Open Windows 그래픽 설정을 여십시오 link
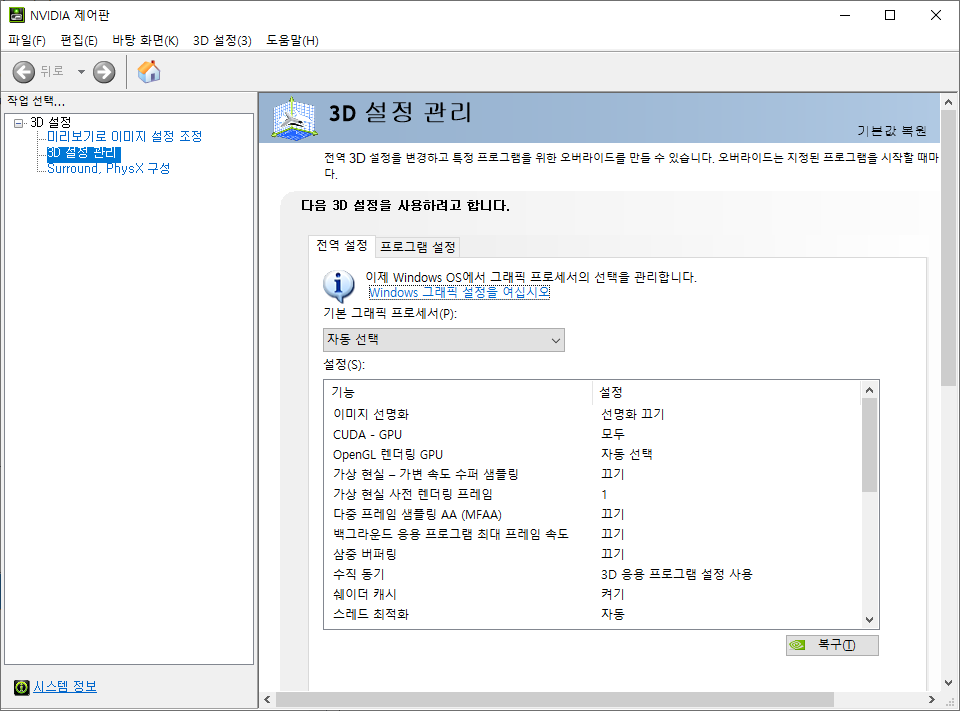This screenshot has width=960, height=711. tap(459, 293)
